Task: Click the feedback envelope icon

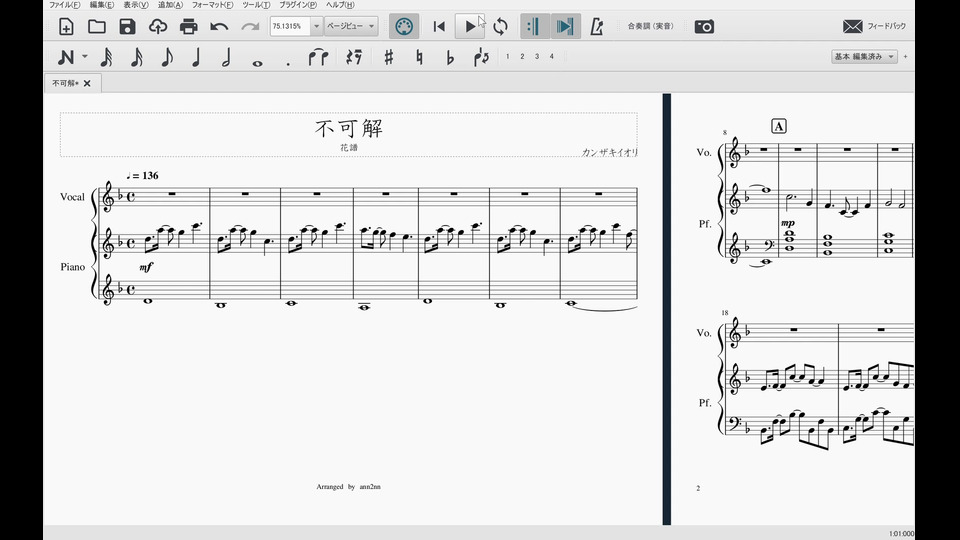Action: point(852,26)
